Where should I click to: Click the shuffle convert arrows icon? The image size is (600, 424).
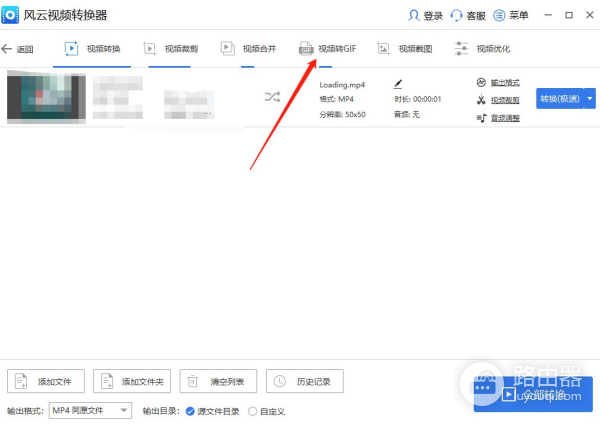[x=272, y=97]
